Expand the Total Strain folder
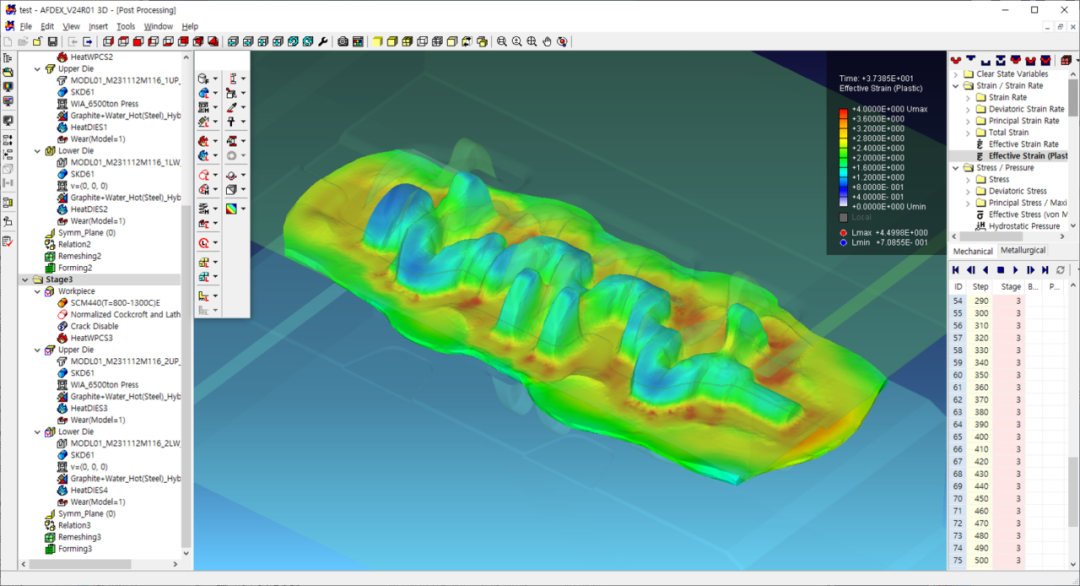1080x586 pixels. pyautogui.click(x=968, y=133)
